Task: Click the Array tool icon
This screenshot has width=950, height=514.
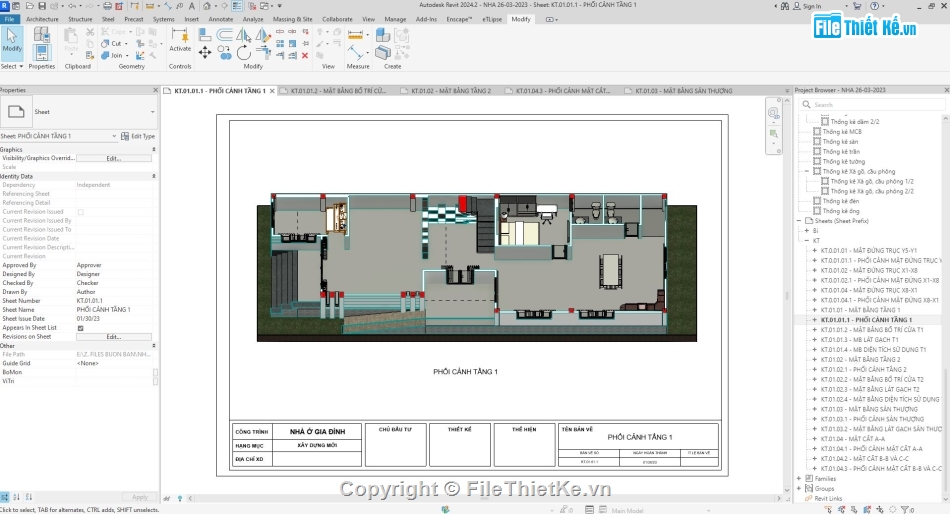Action: pos(280,44)
